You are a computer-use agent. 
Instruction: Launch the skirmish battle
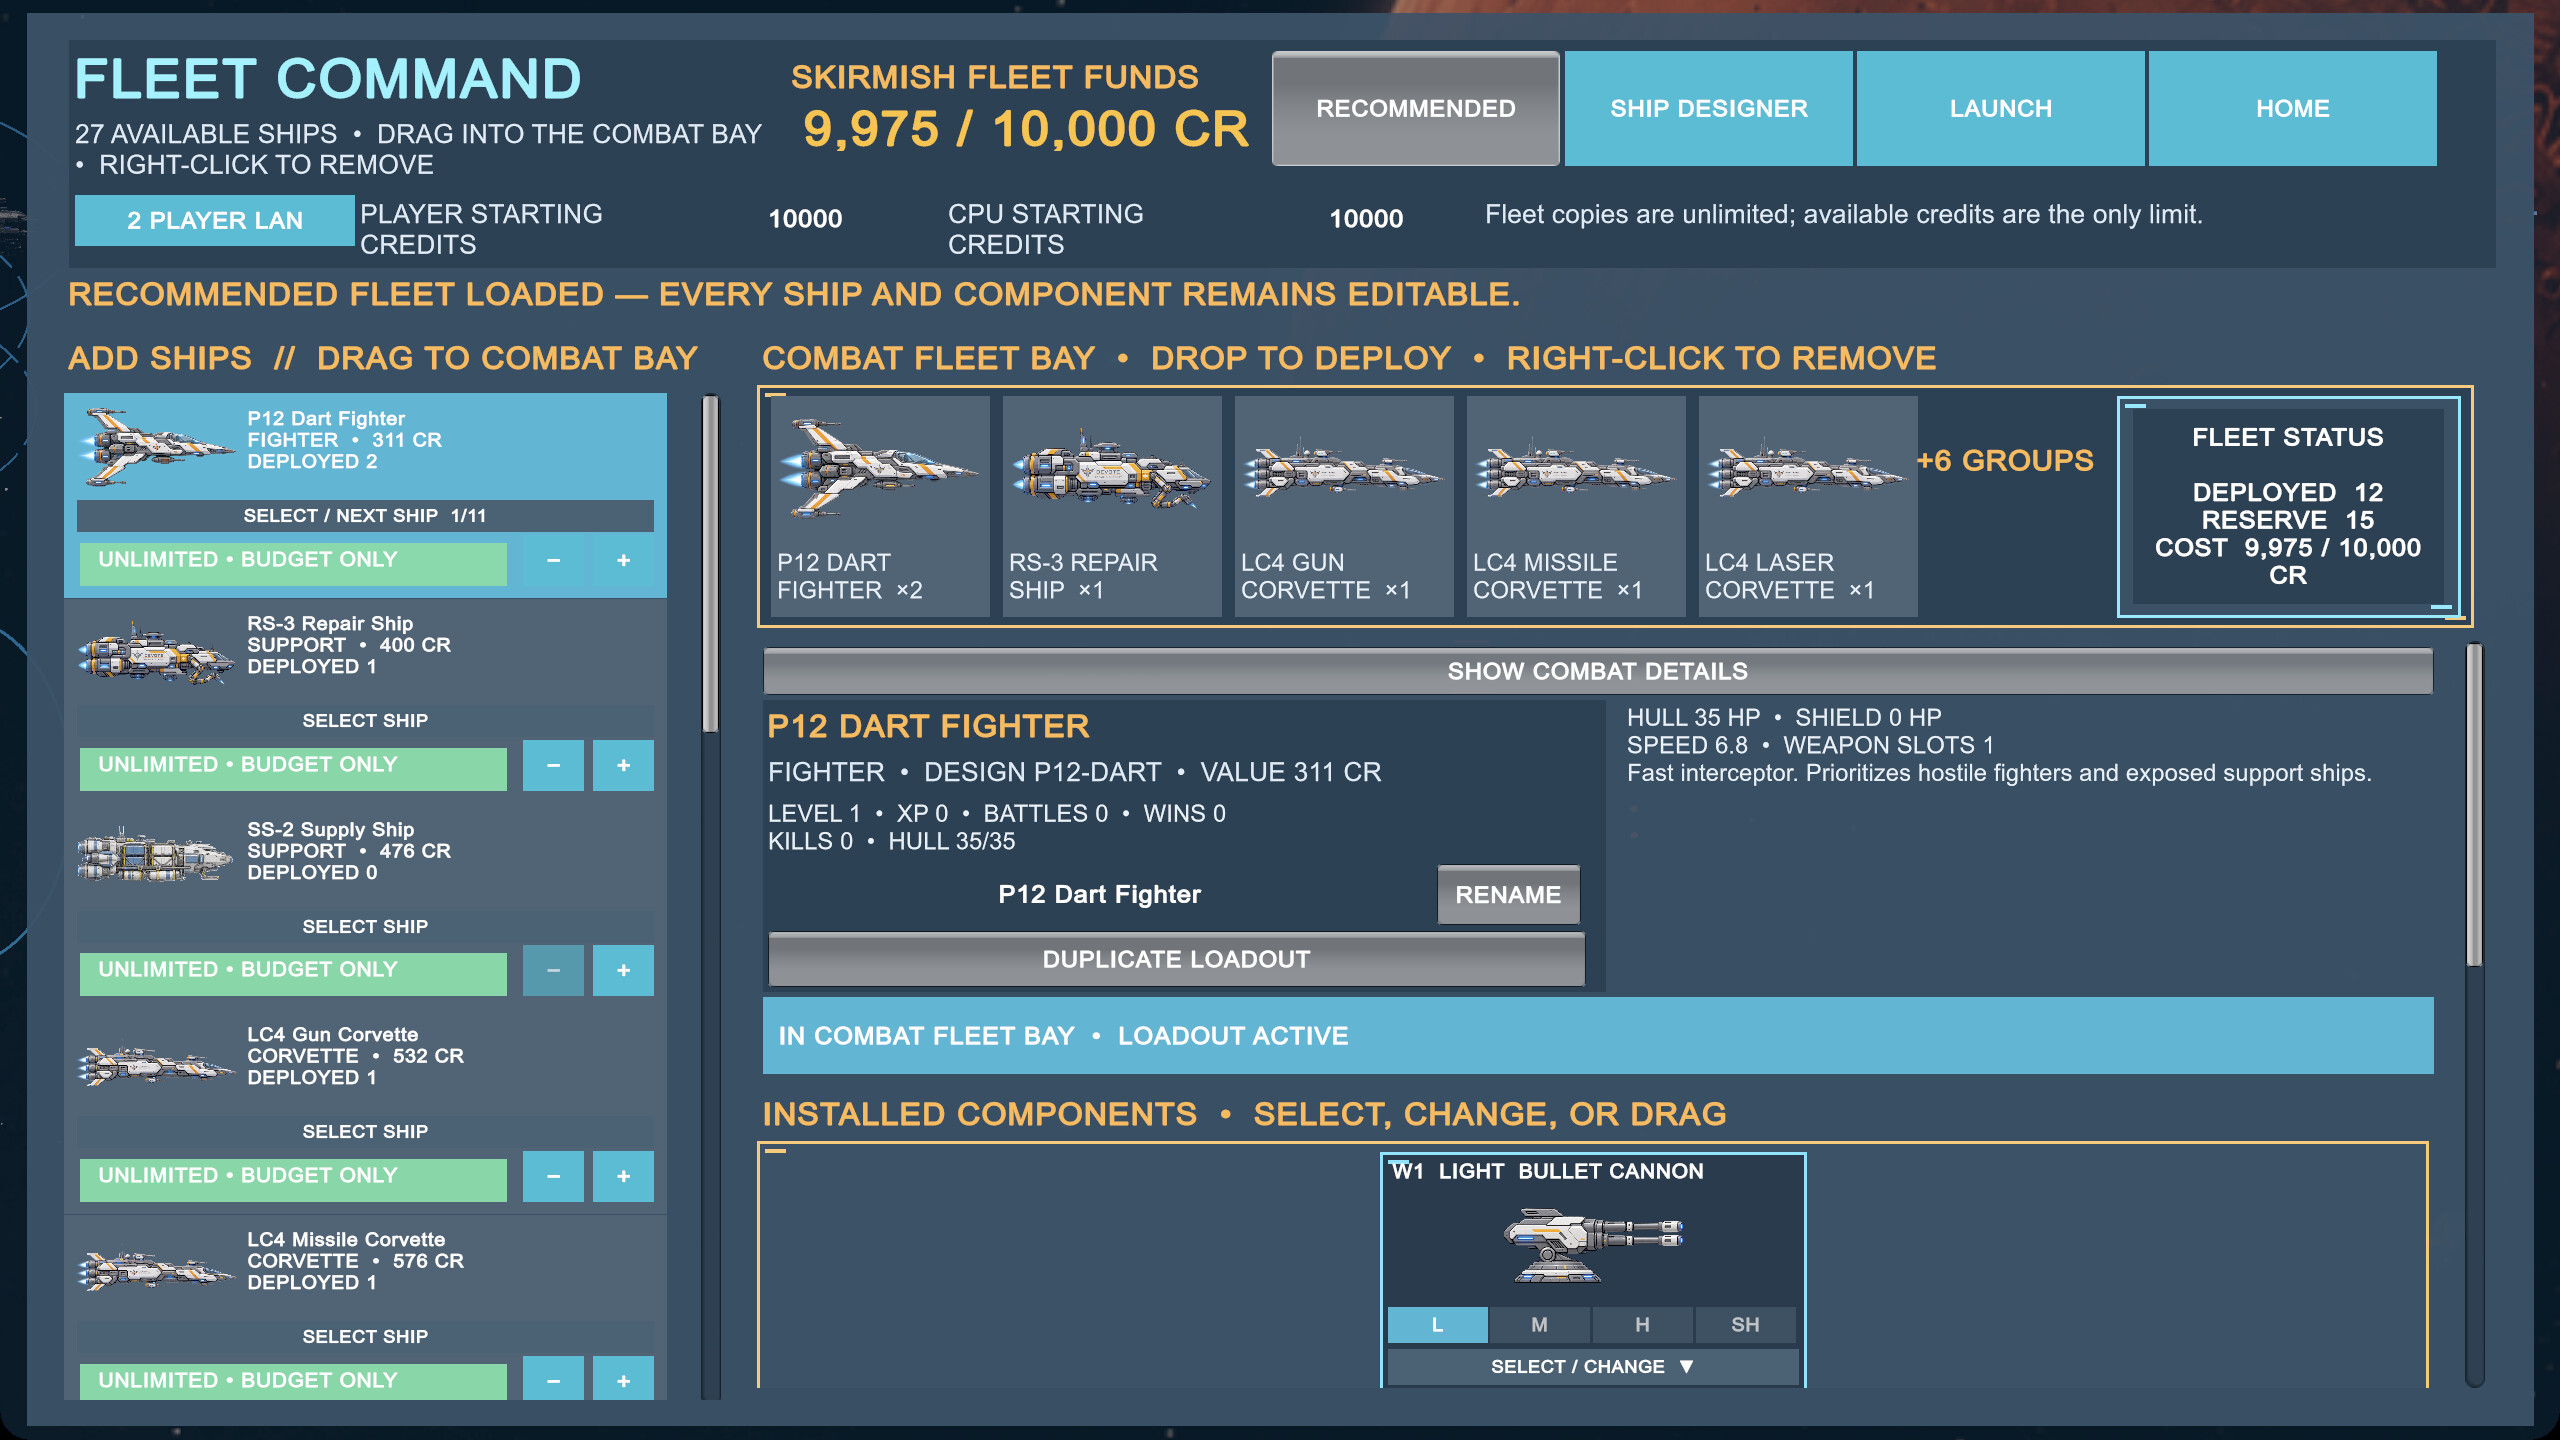point(2000,108)
